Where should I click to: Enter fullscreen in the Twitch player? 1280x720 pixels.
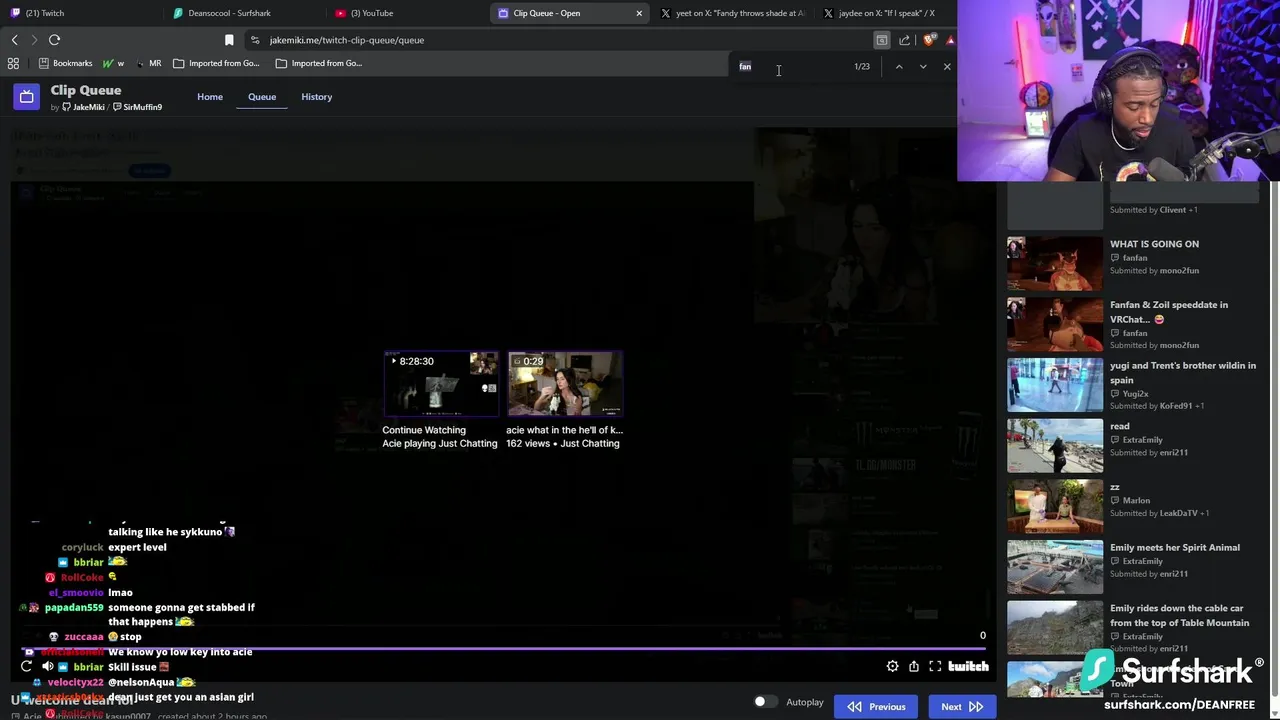tap(935, 666)
